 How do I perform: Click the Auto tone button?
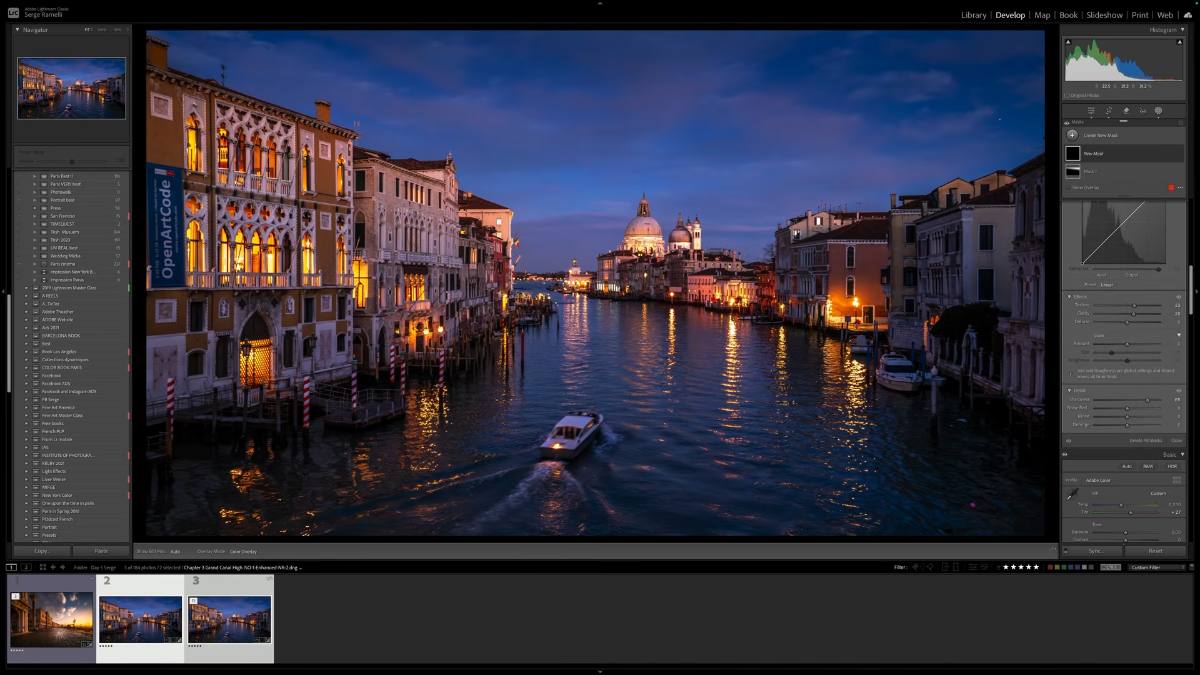click(1127, 466)
